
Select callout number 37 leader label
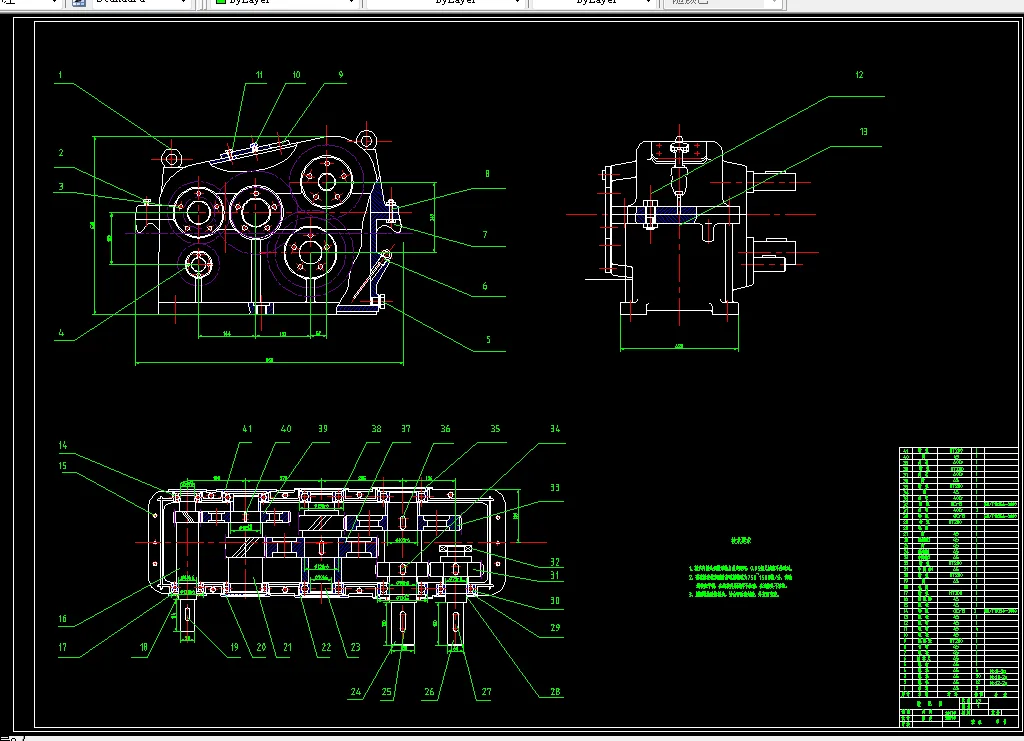[406, 429]
